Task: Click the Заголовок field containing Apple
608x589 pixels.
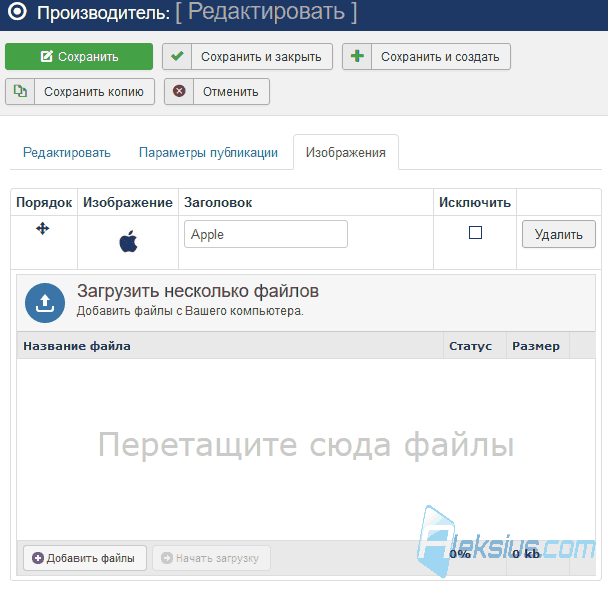Action: coord(266,234)
